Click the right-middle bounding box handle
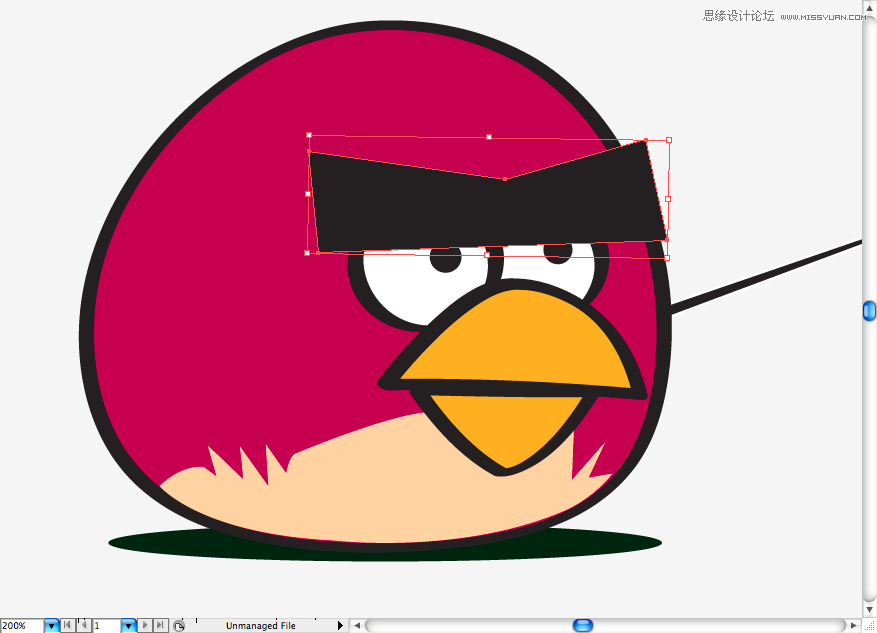The width and height of the screenshot is (877, 633). (668, 199)
